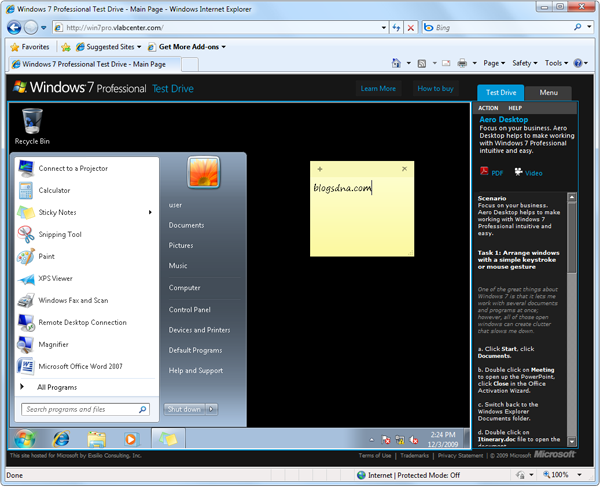Viewport: 600px width, 487px height.
Task: Click Add to Favorites Bar star icon
Action: (x=66, y=47)
